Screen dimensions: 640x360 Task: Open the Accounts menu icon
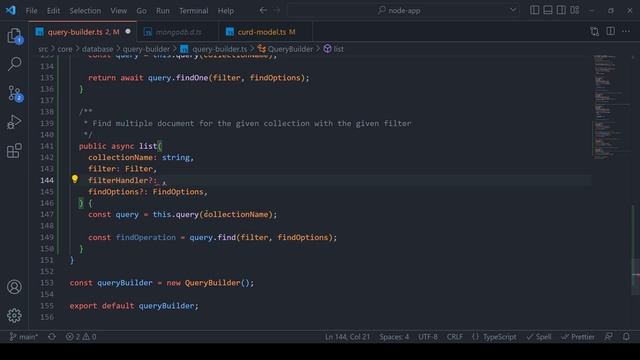[14, 287]
